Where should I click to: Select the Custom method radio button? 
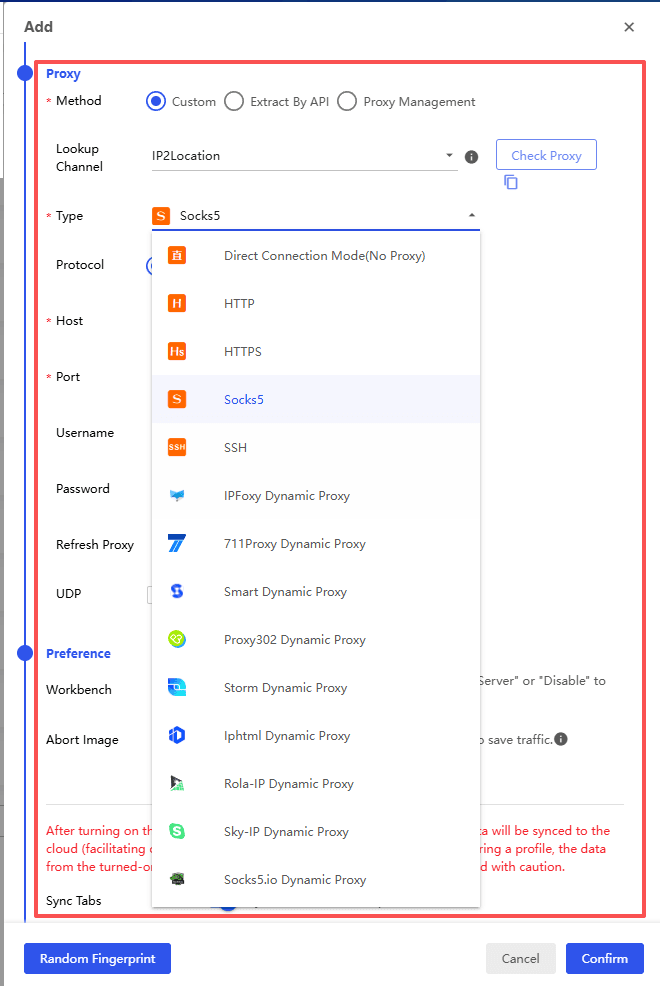coord(156,101)
